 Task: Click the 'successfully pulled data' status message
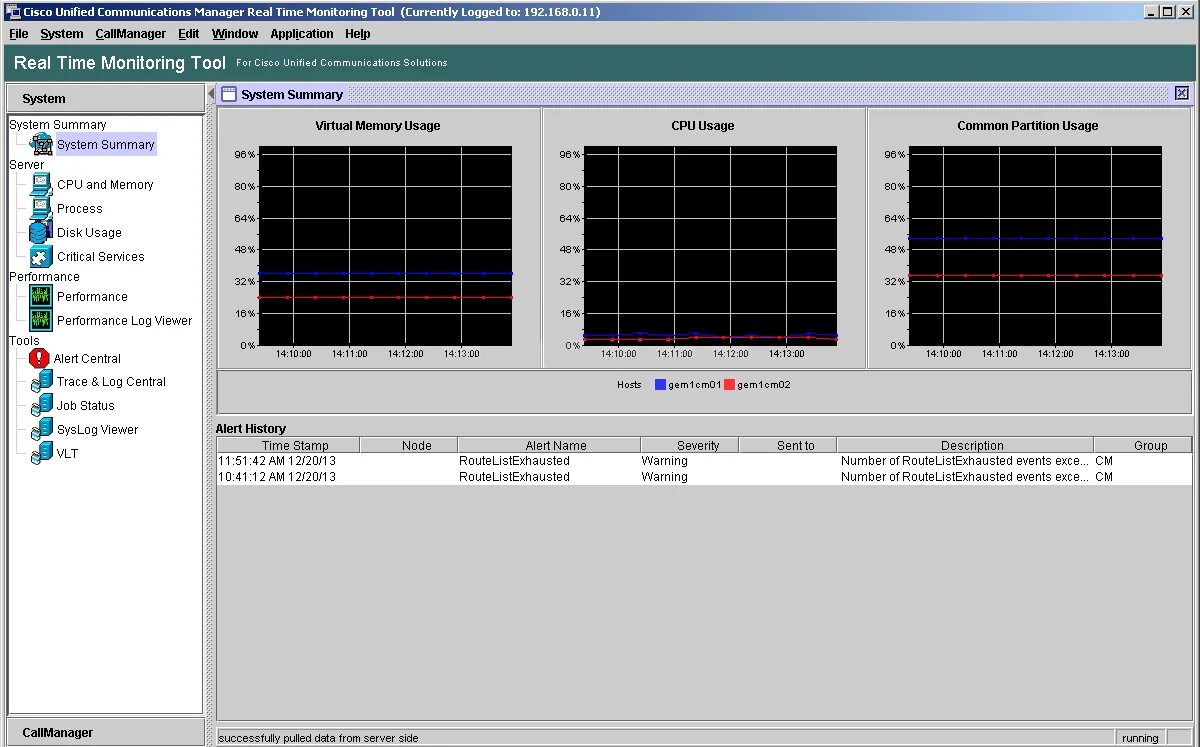[x=319, y=738]
